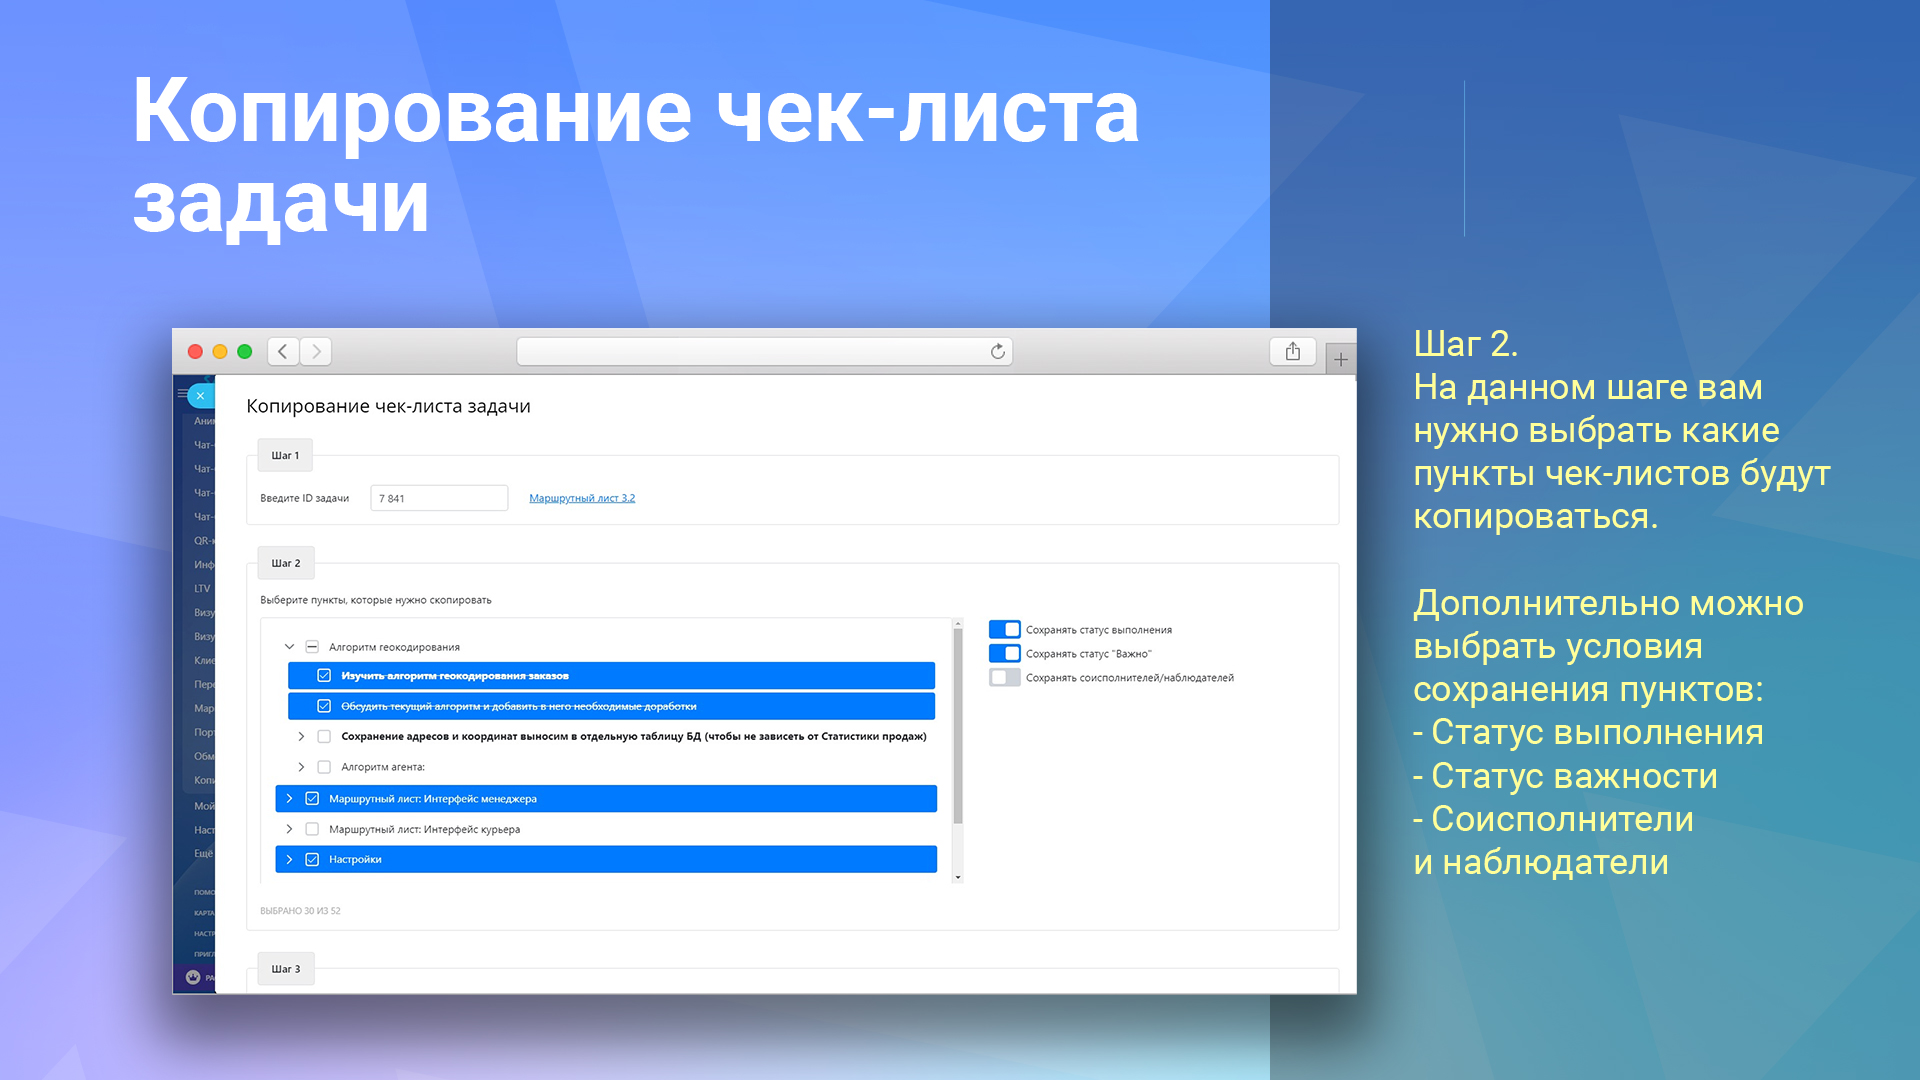The height and width of the screenshot is (1080, 1920).
Task: Click the browser forward arrow button
Action: click(x=316, y=351)
